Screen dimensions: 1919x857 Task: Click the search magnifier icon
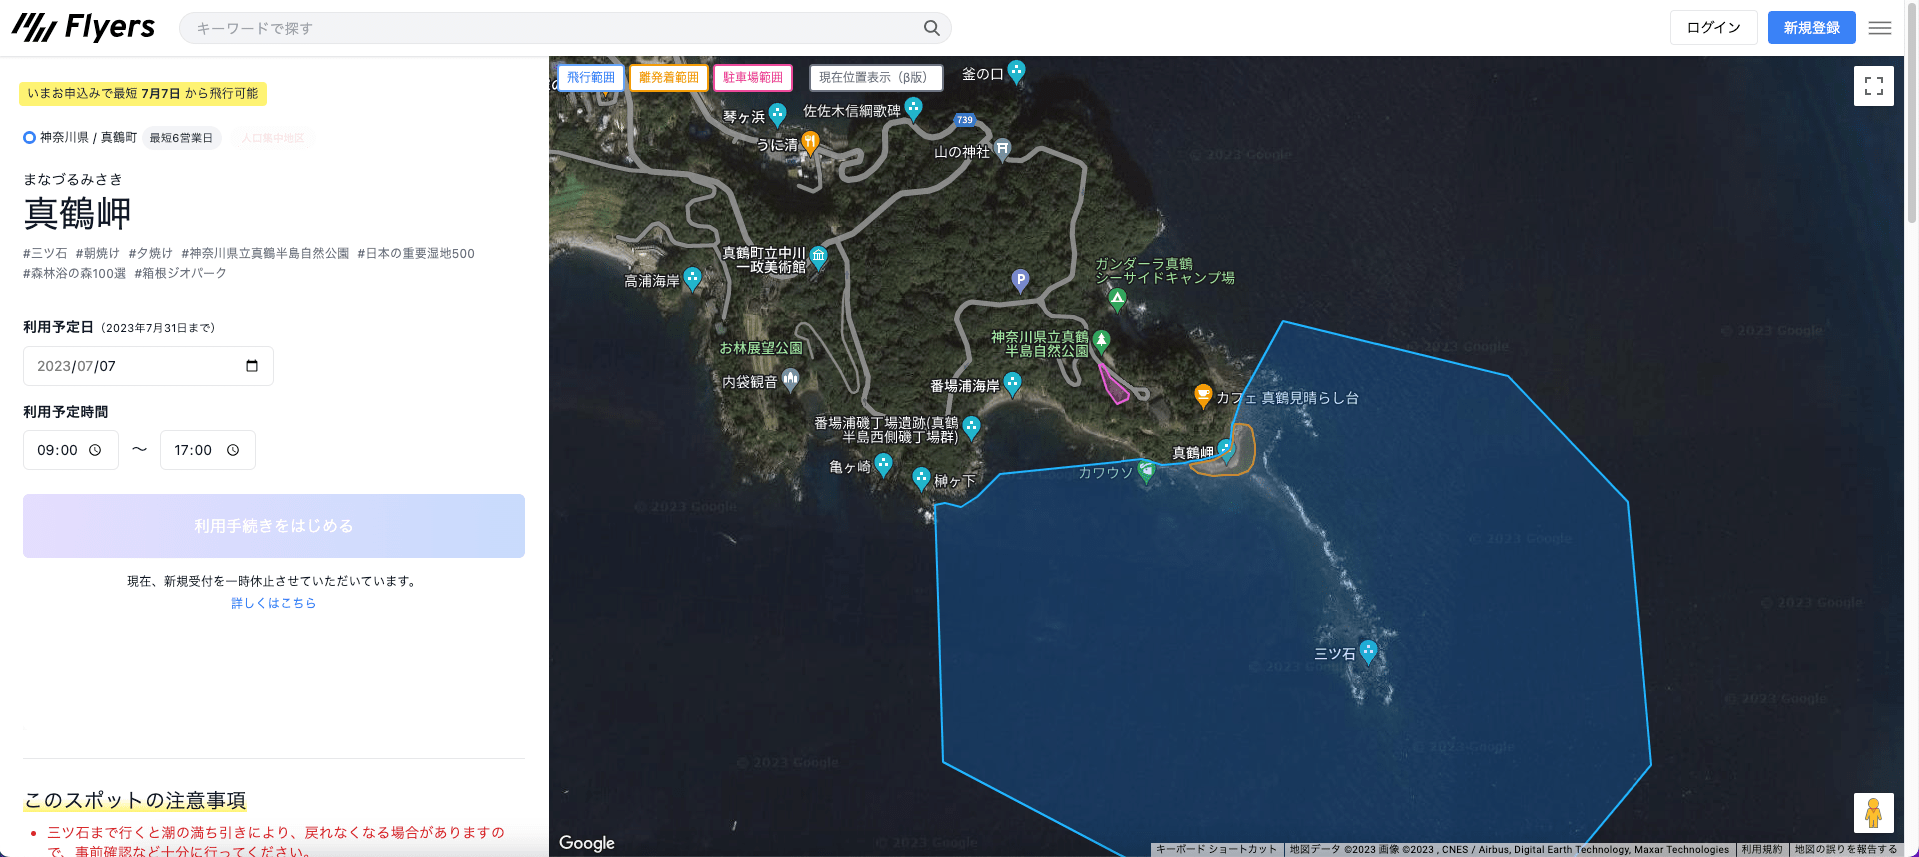[931, 28]
